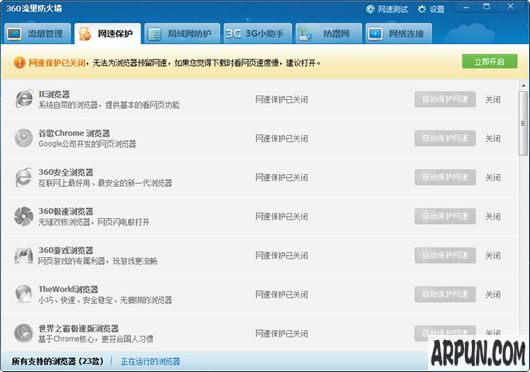Viewport: 530px width, 372px height.
Task: Click the TheWorld浏览器 globe icon
Action: (x=24, y=294)
